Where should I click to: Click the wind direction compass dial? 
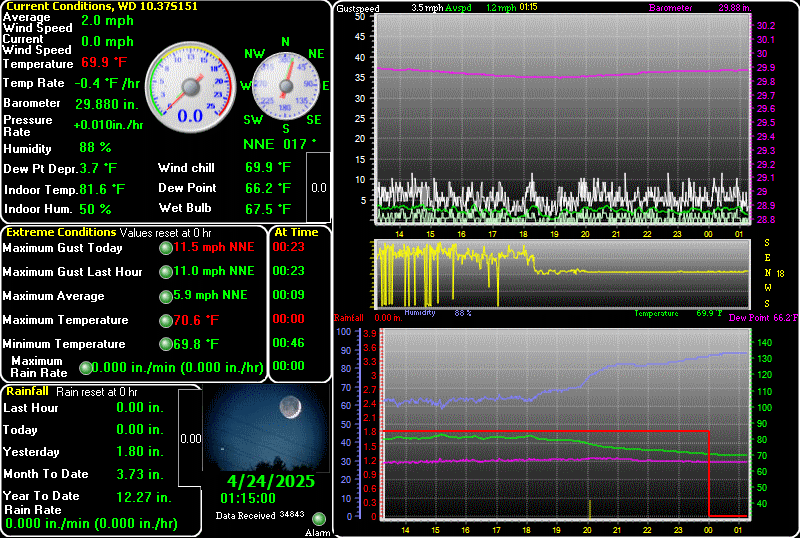(x=285, y=86)
